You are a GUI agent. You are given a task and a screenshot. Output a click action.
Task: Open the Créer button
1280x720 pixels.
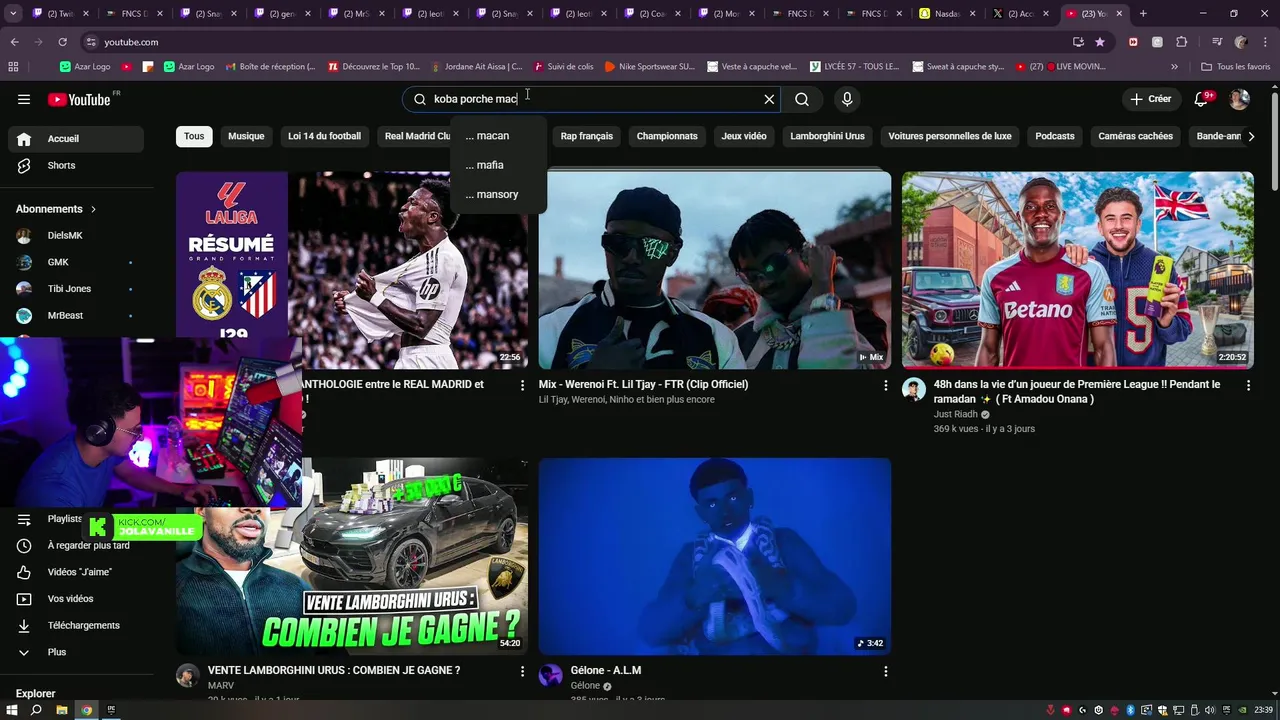pyautogui.click(x=1150, y=99)
